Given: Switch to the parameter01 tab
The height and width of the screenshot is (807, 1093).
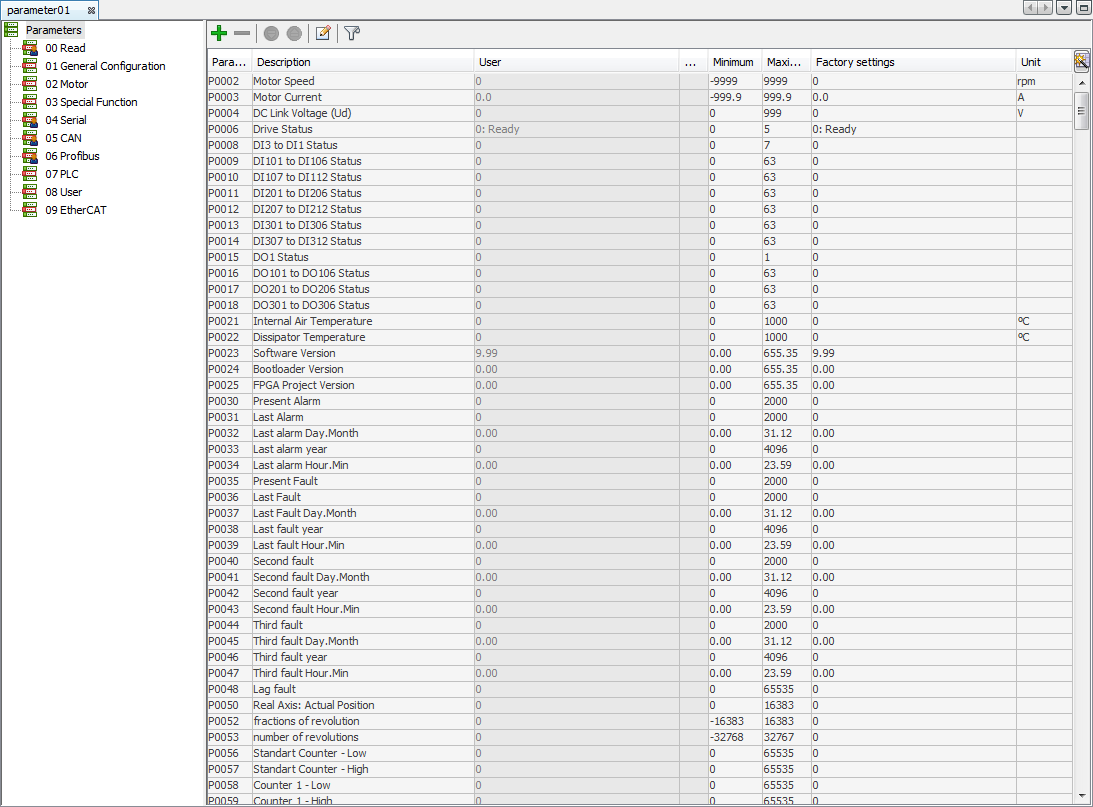Looking at the screenshot, I should (x=38, y=9).
